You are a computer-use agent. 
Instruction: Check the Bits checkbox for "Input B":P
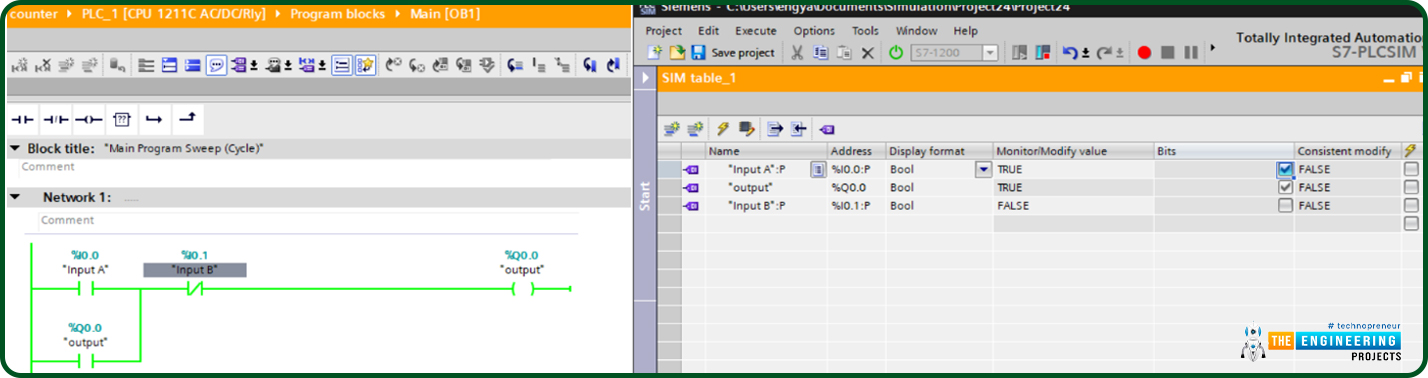point(1285,205)
